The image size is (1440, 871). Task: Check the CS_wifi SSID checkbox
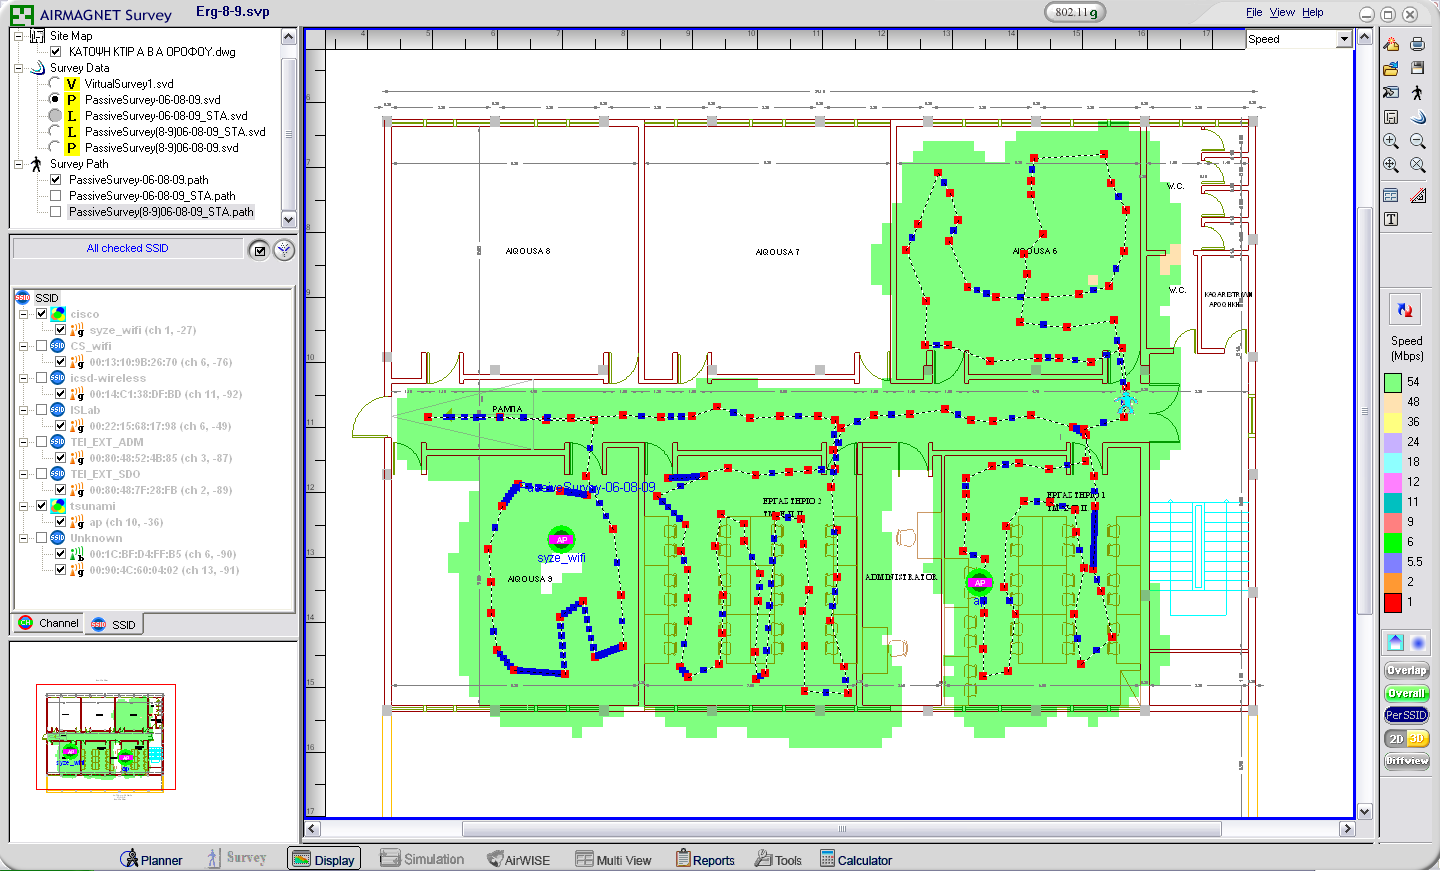click(41, 346)
